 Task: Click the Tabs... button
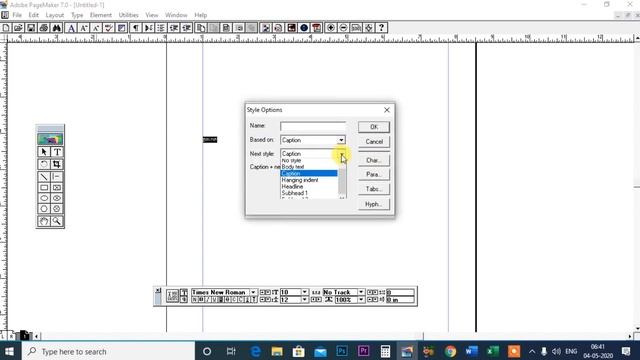click(374, 189)
